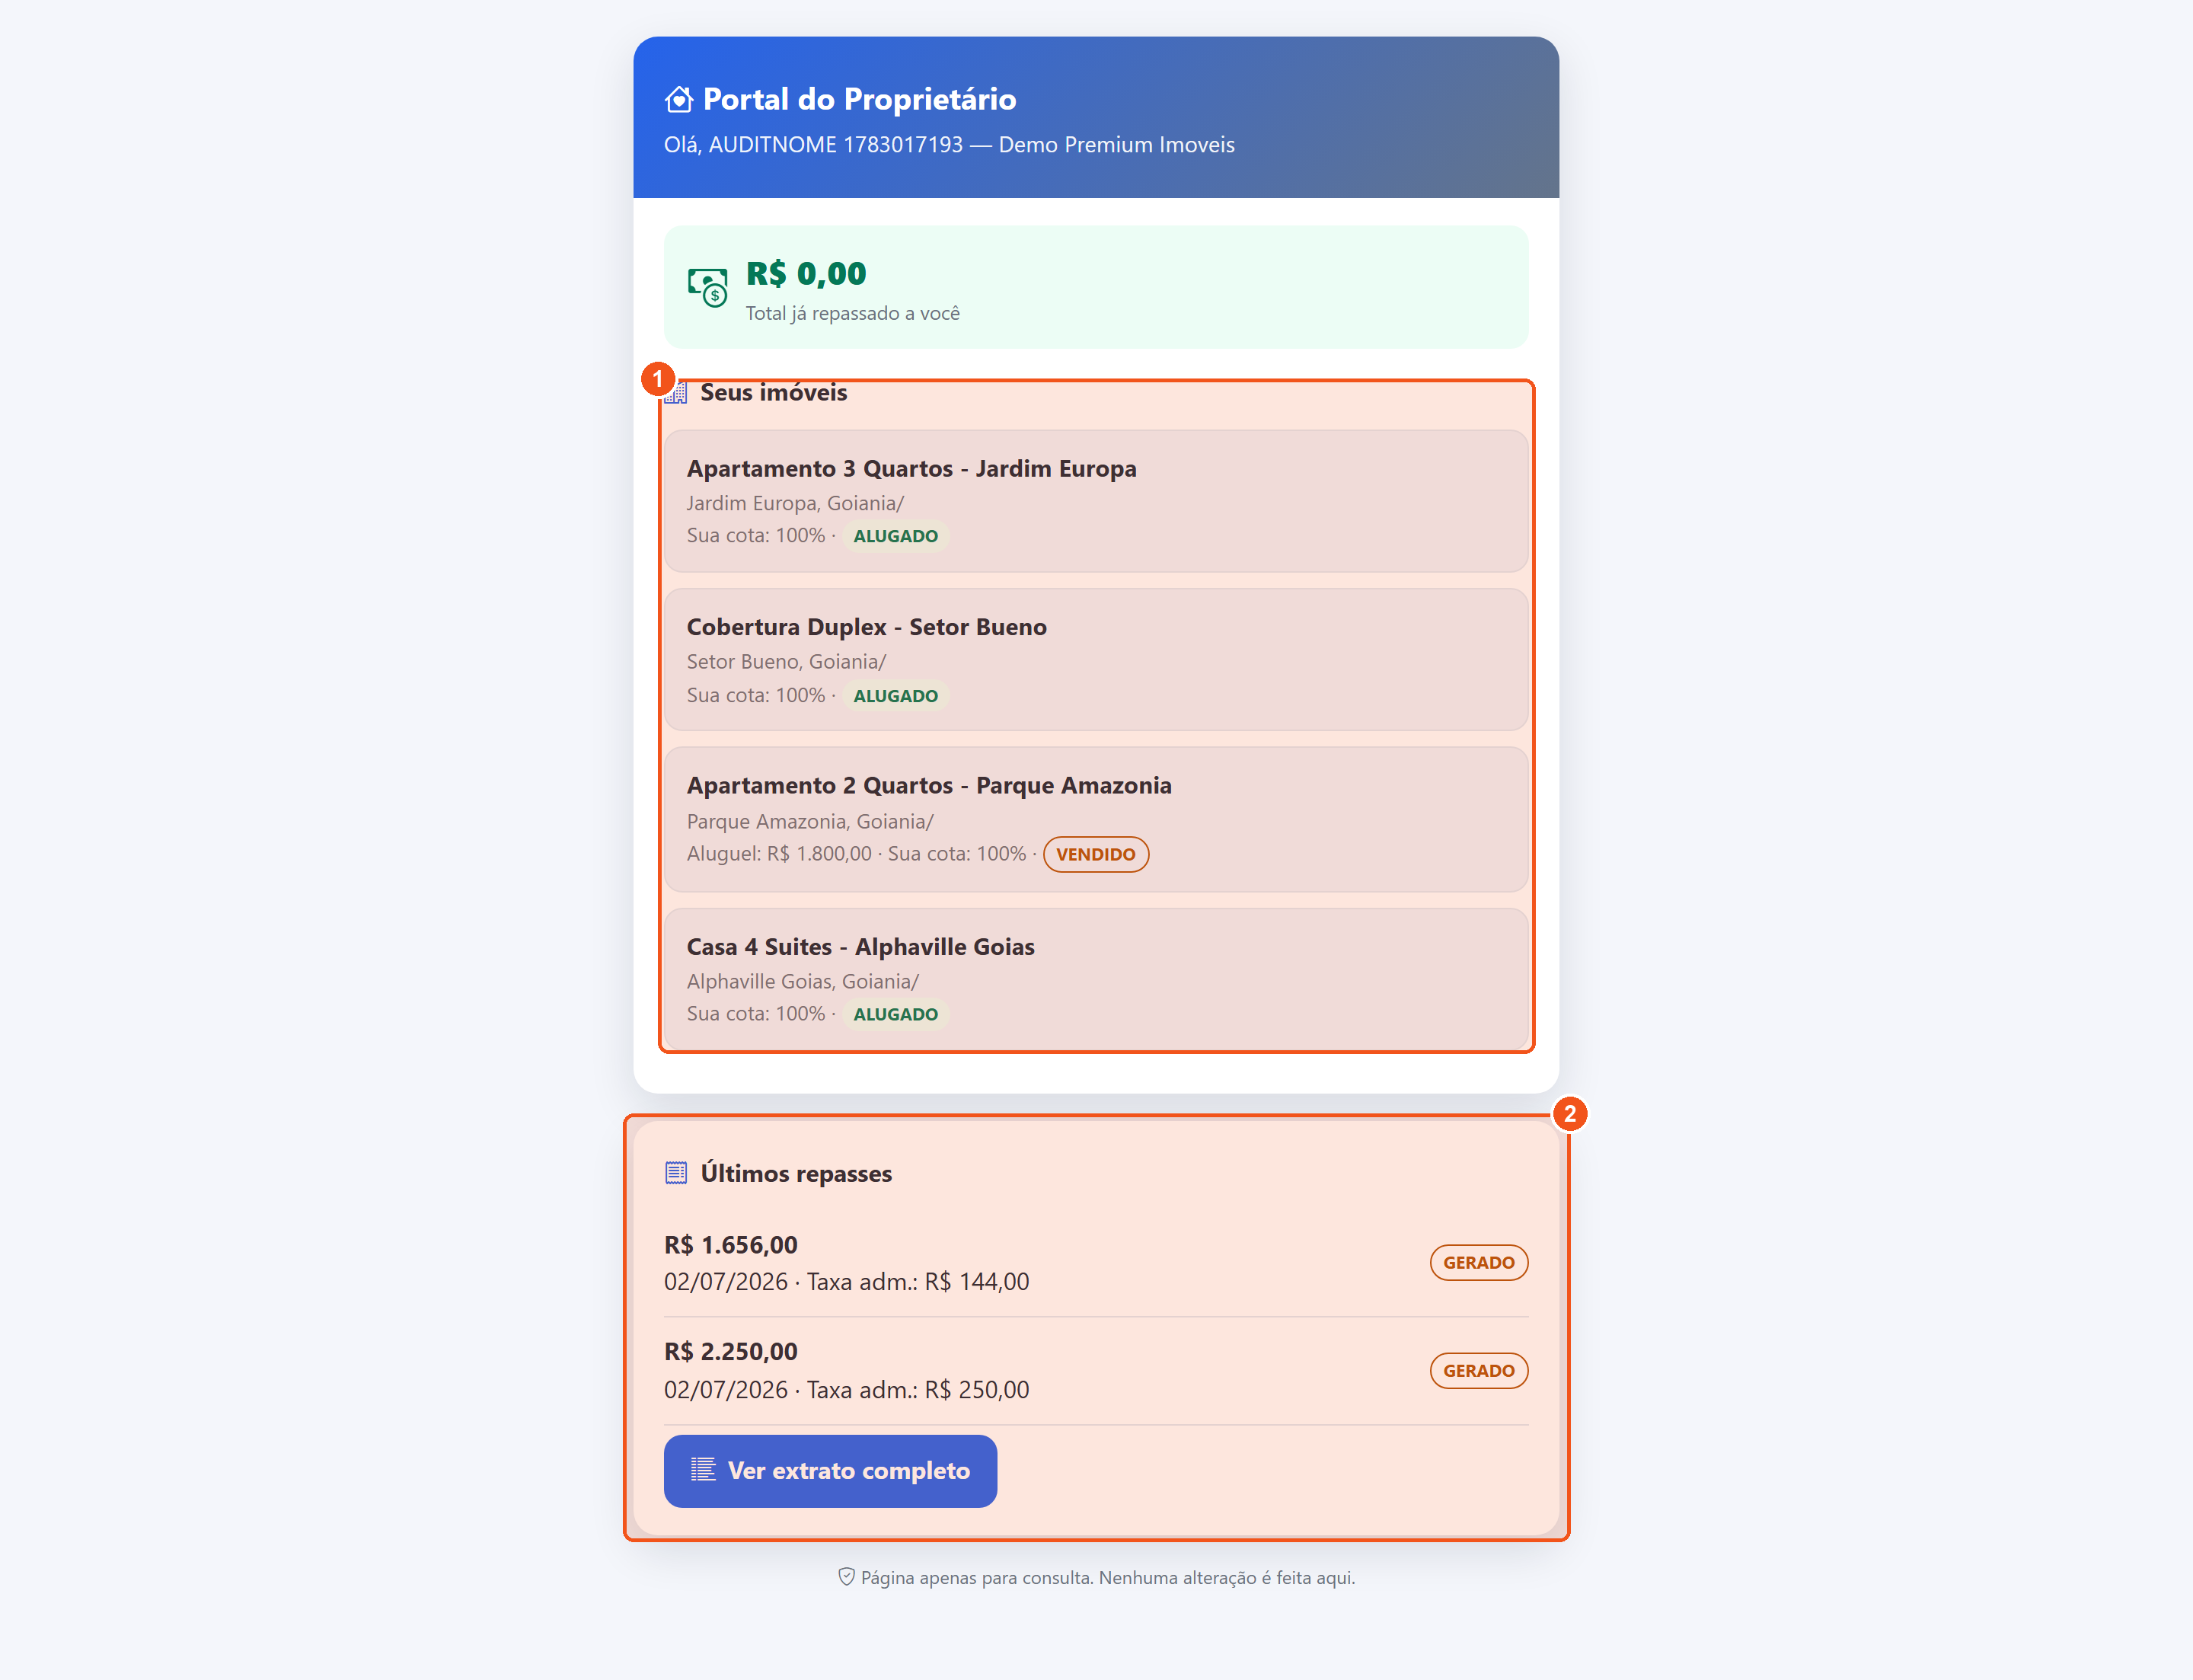
Task: Select Apartamento 2 Quartos - Parque Amazonia card
Action: (1096, 819)
